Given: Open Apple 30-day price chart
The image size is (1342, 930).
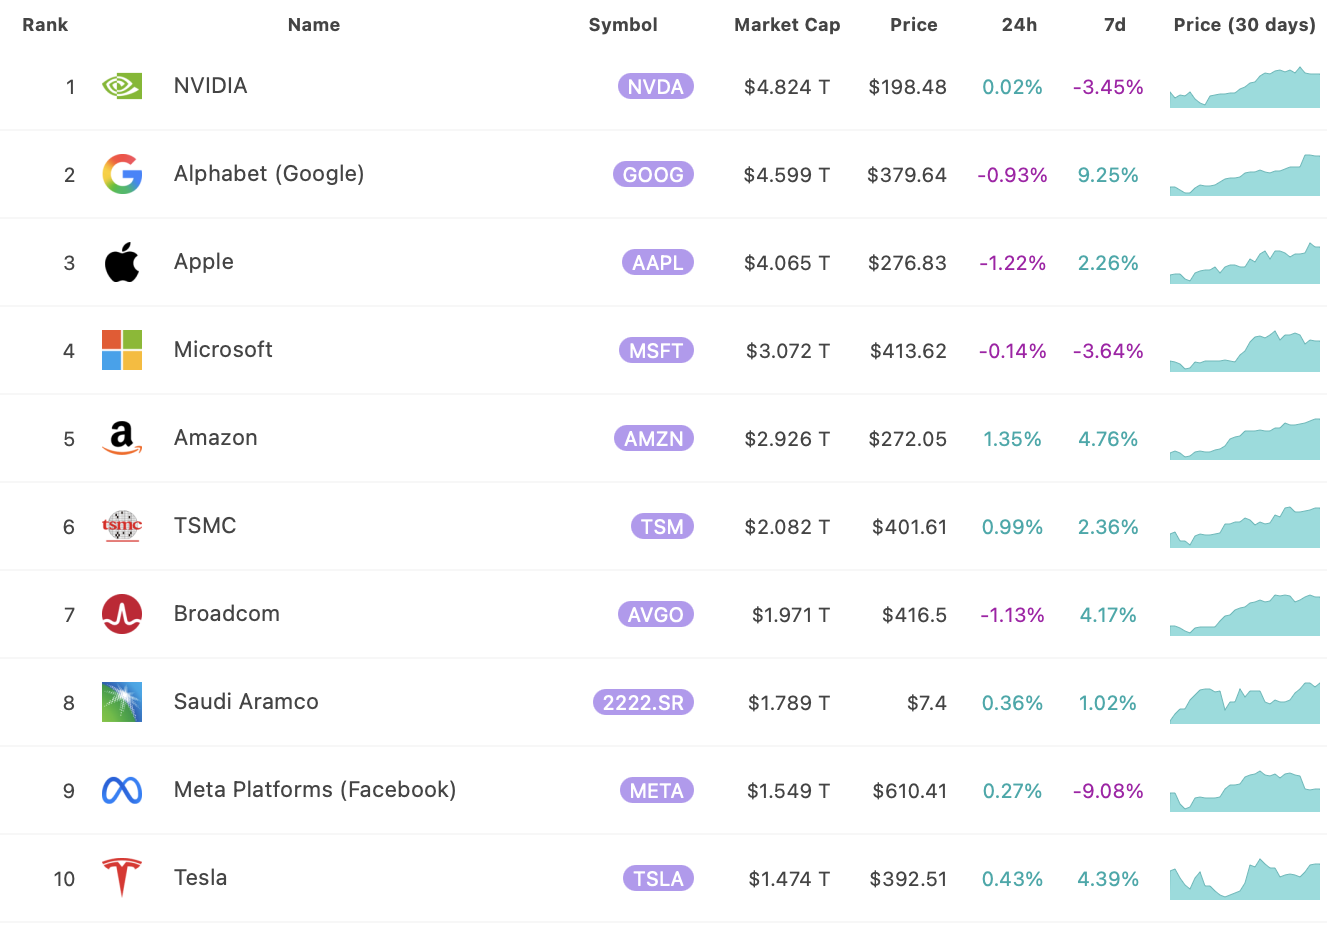Looking at the screenshot, I should (x=1245, y=263).
